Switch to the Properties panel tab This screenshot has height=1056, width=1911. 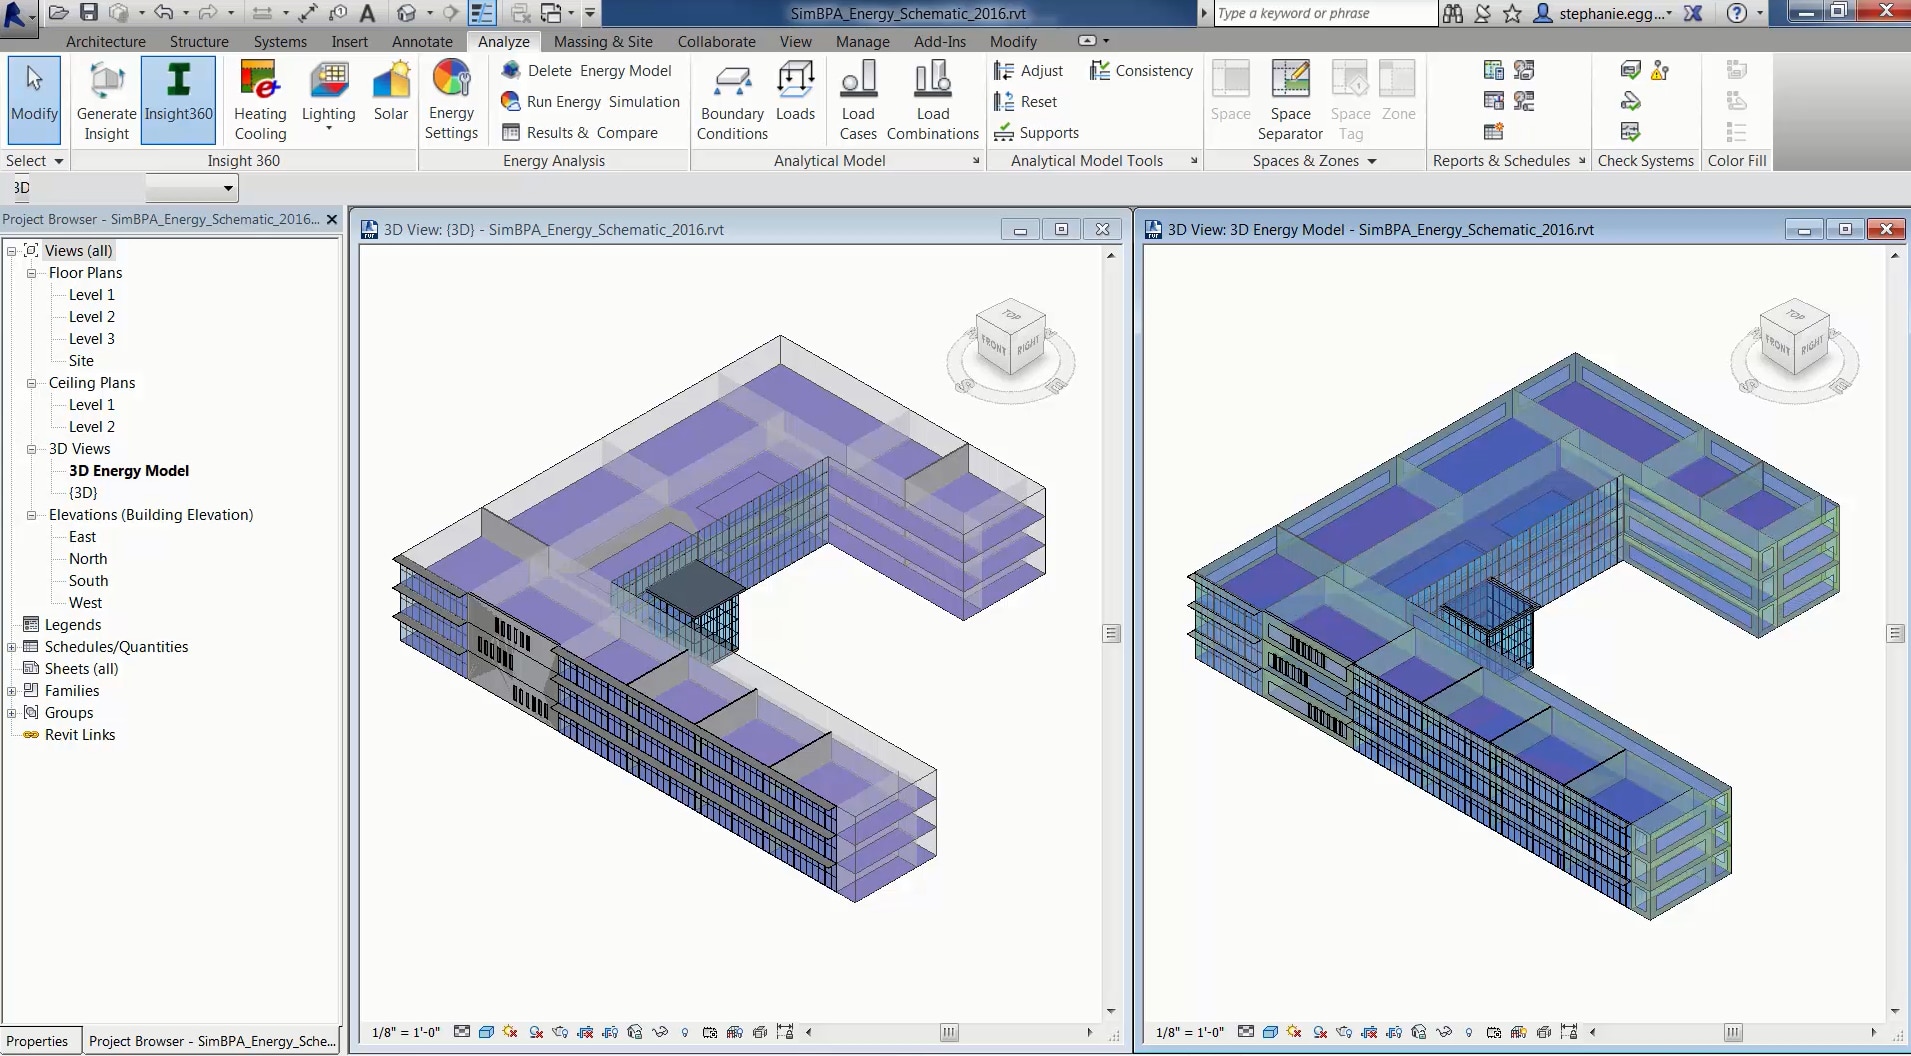[38, 1041]
